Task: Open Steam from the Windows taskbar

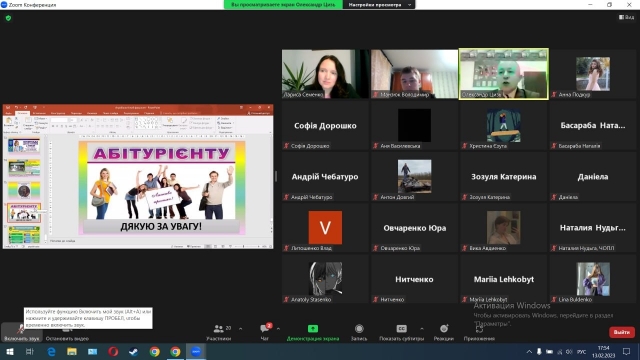Action: click(134, 351)
